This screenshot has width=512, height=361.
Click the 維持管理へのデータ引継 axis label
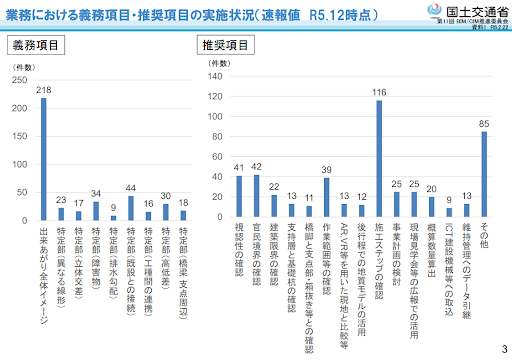tap(467, 271)
